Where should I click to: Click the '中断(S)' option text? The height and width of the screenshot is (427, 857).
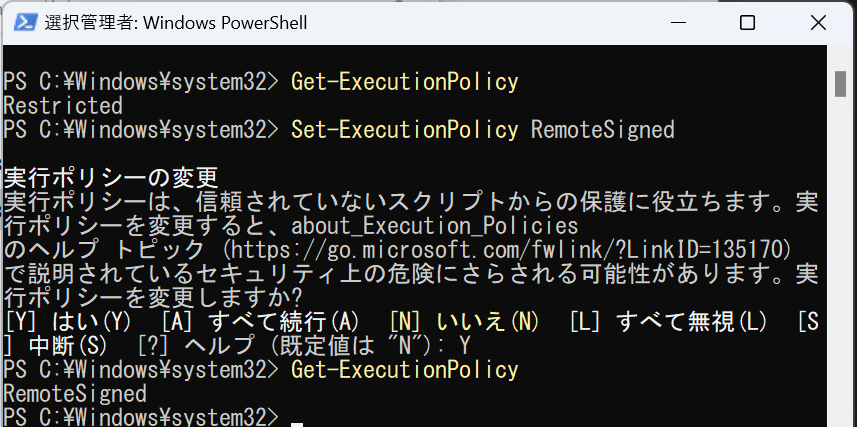tap(69, 347)
